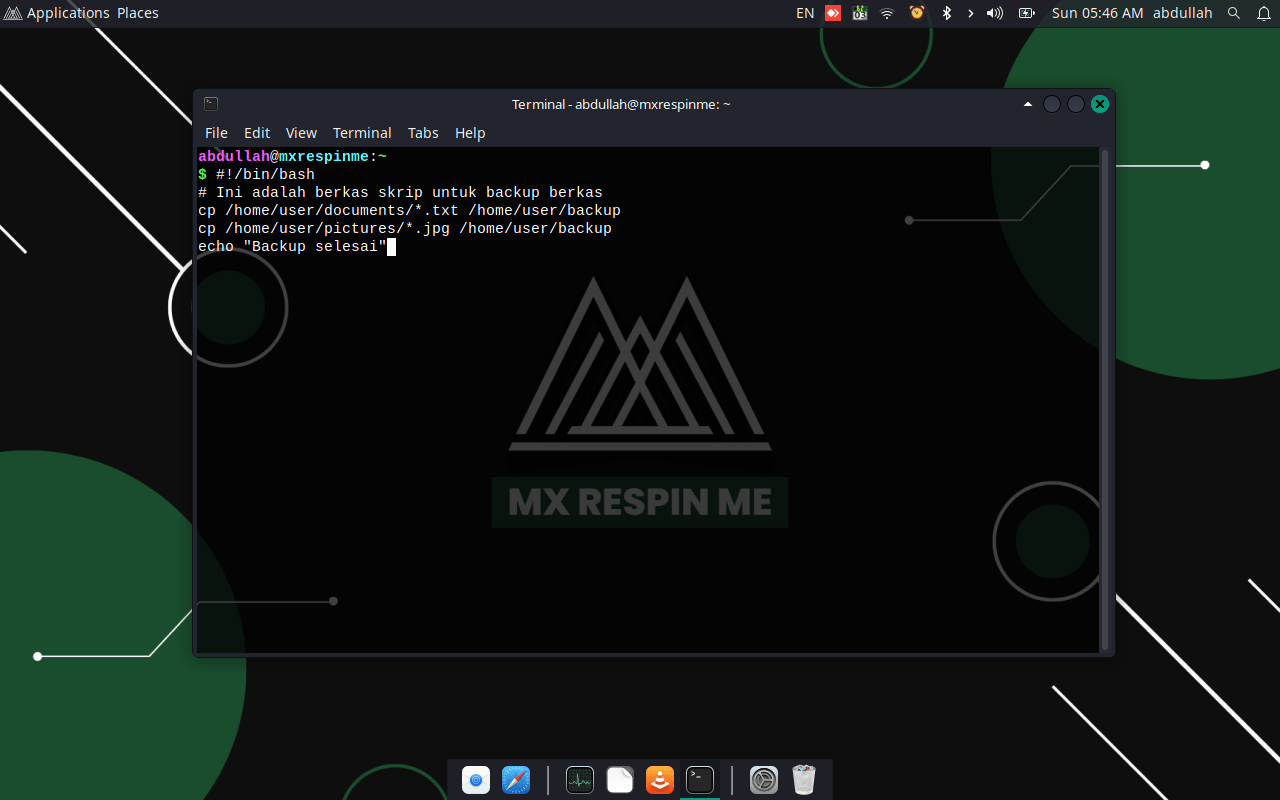Click the Terminal icon in the dock
Screen dimensions: 1280x800
[x=700, y=779]
